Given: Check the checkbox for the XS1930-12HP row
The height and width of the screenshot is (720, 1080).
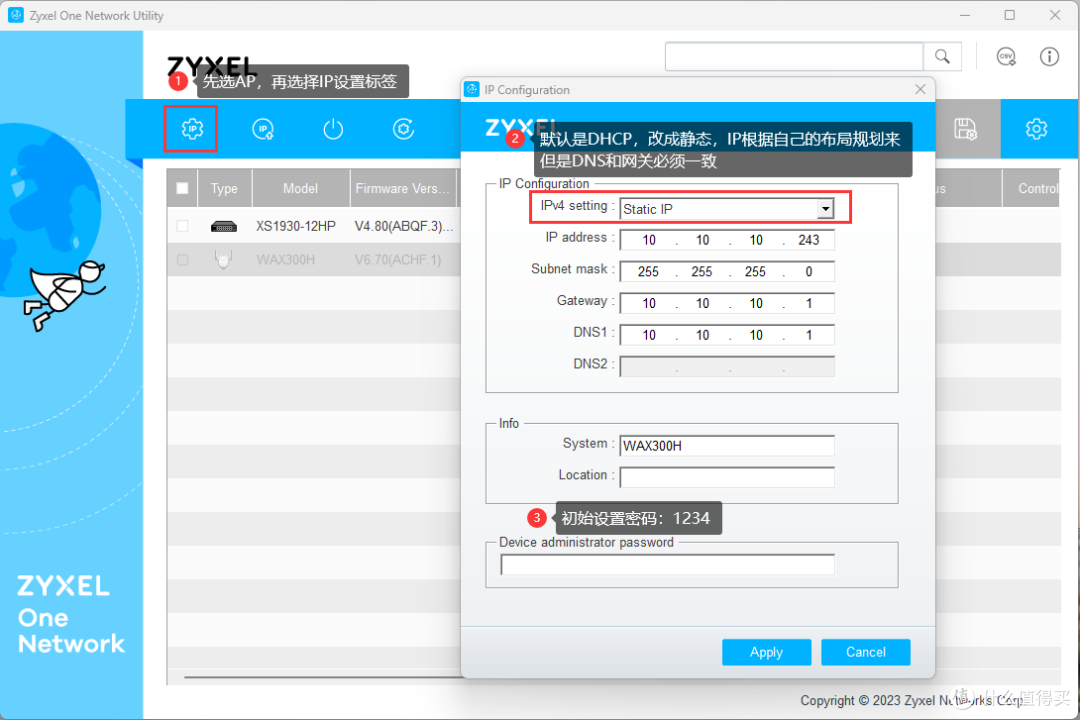Looking at the screenshot, I should click(x=181, y=226).
